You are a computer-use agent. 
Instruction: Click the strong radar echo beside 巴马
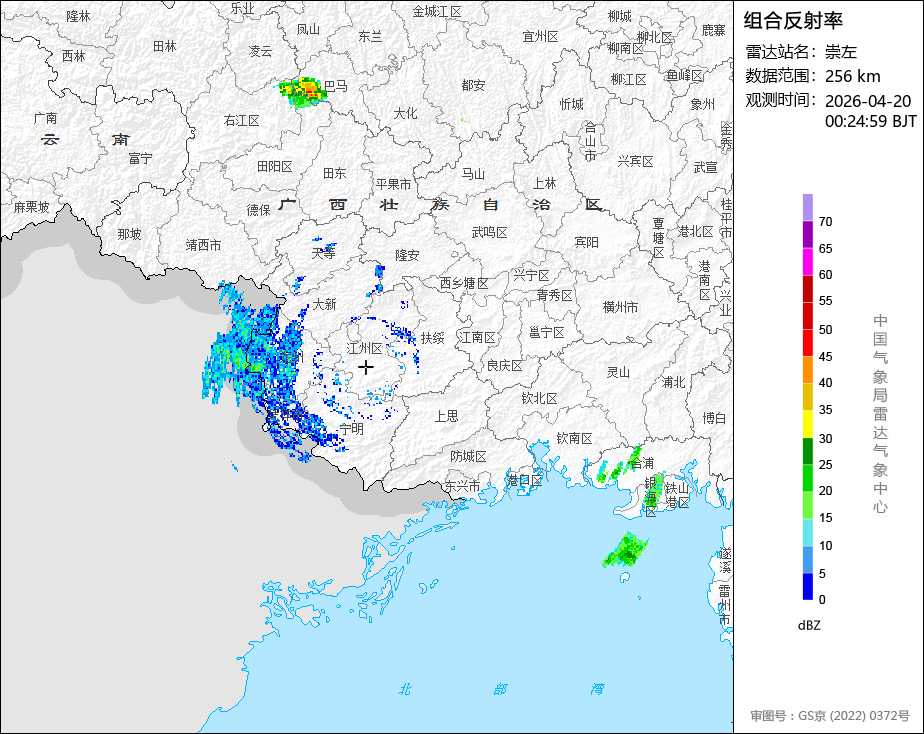(303, 91)
